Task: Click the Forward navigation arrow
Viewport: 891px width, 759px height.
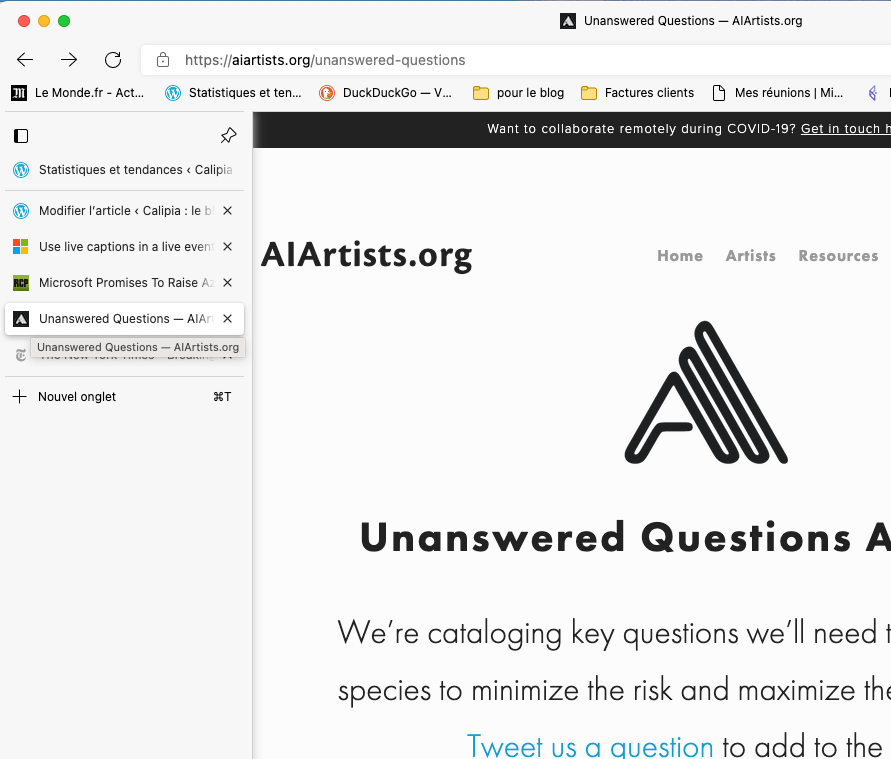Action: (69, 60)
